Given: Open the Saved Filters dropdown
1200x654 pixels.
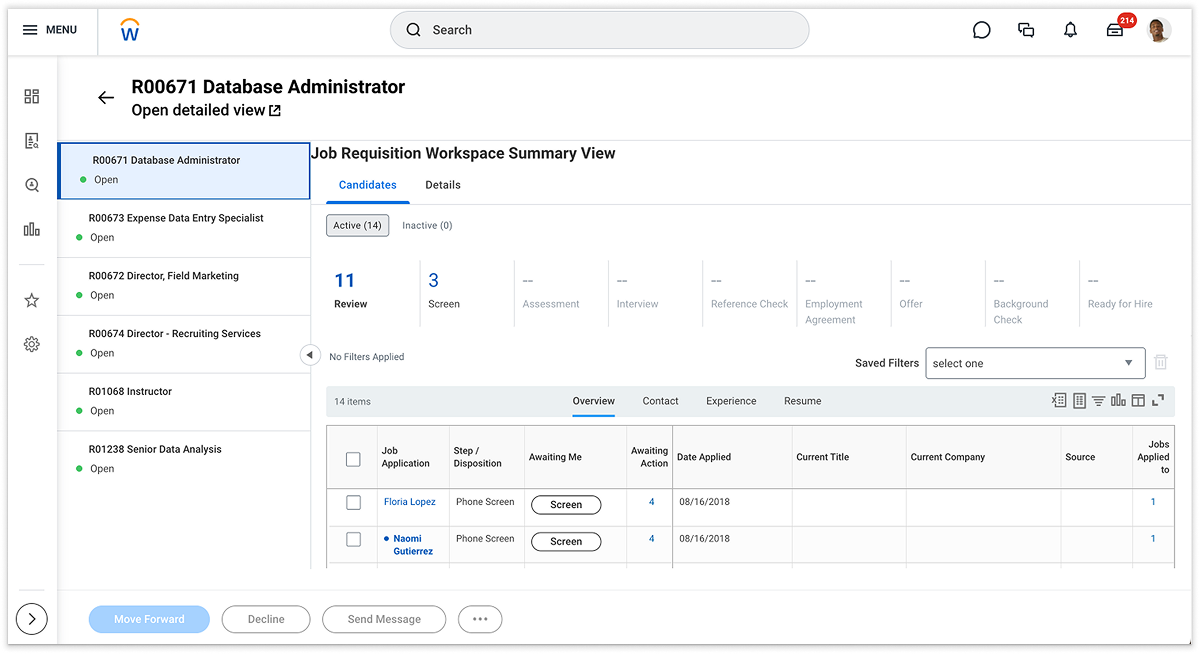Looking at the screenshot, I should point(1035,363).
